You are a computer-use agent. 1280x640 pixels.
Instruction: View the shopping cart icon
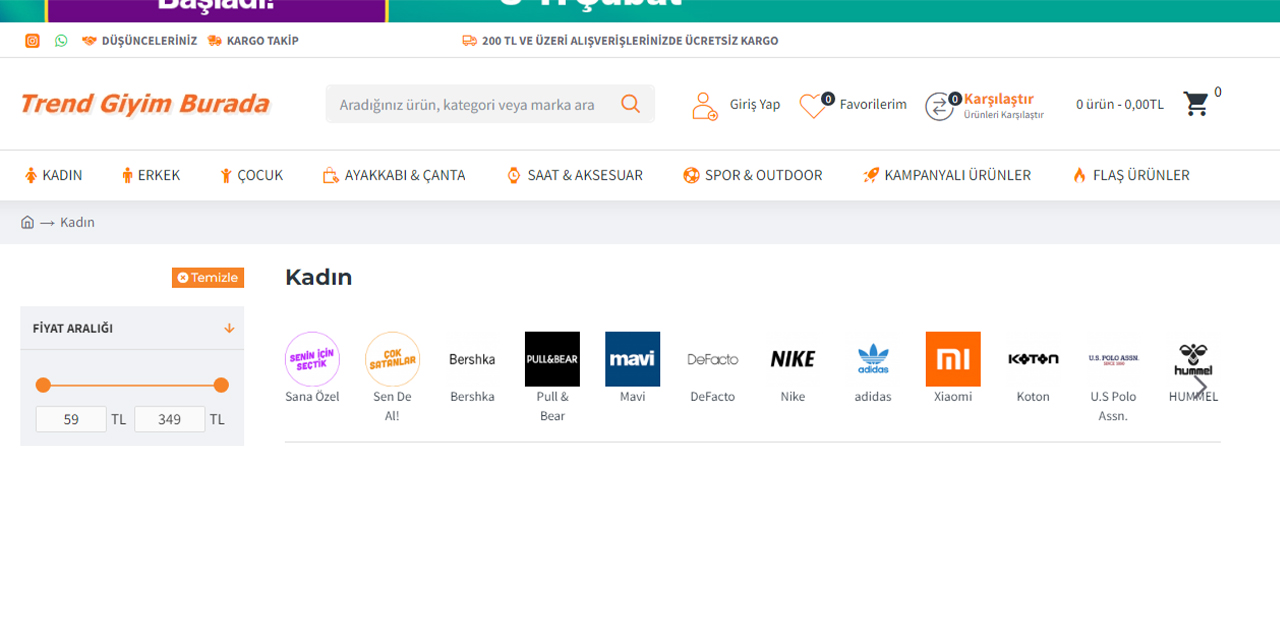tap(1196, 103)
